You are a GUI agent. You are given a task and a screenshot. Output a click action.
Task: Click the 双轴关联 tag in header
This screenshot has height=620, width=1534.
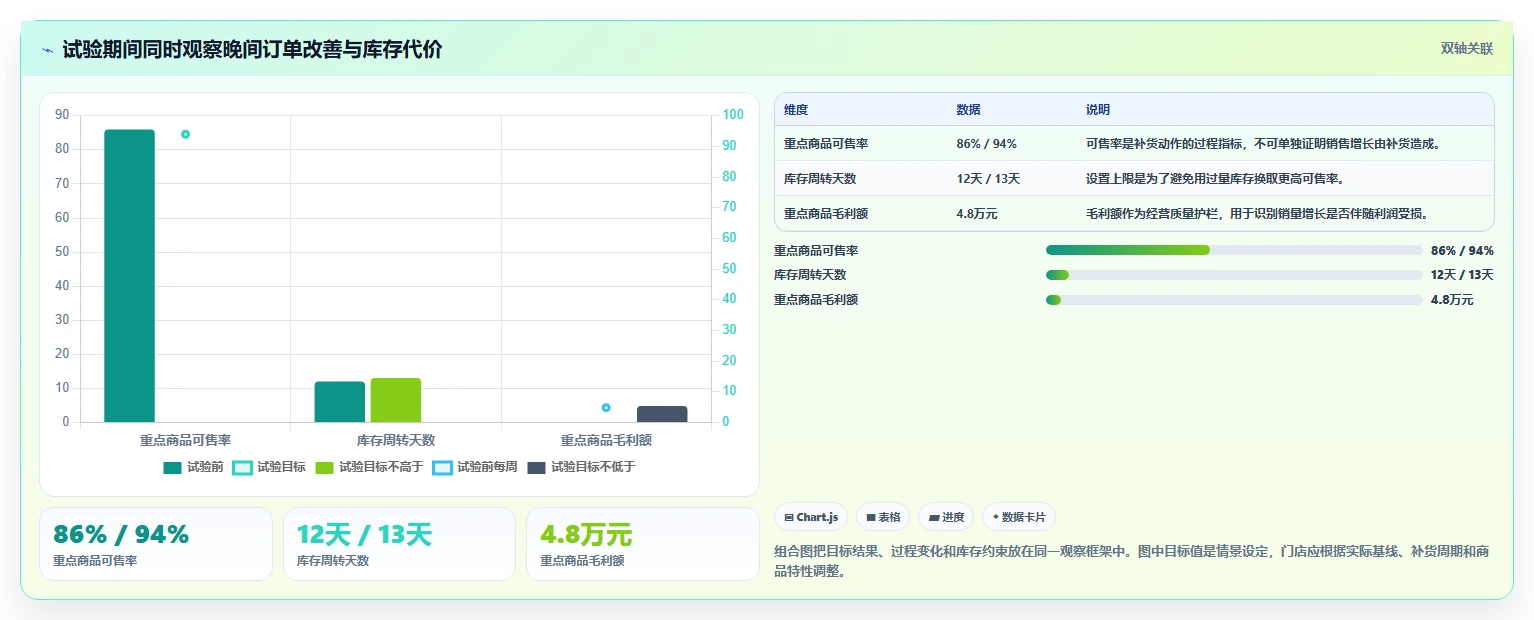click(1467, 49)
